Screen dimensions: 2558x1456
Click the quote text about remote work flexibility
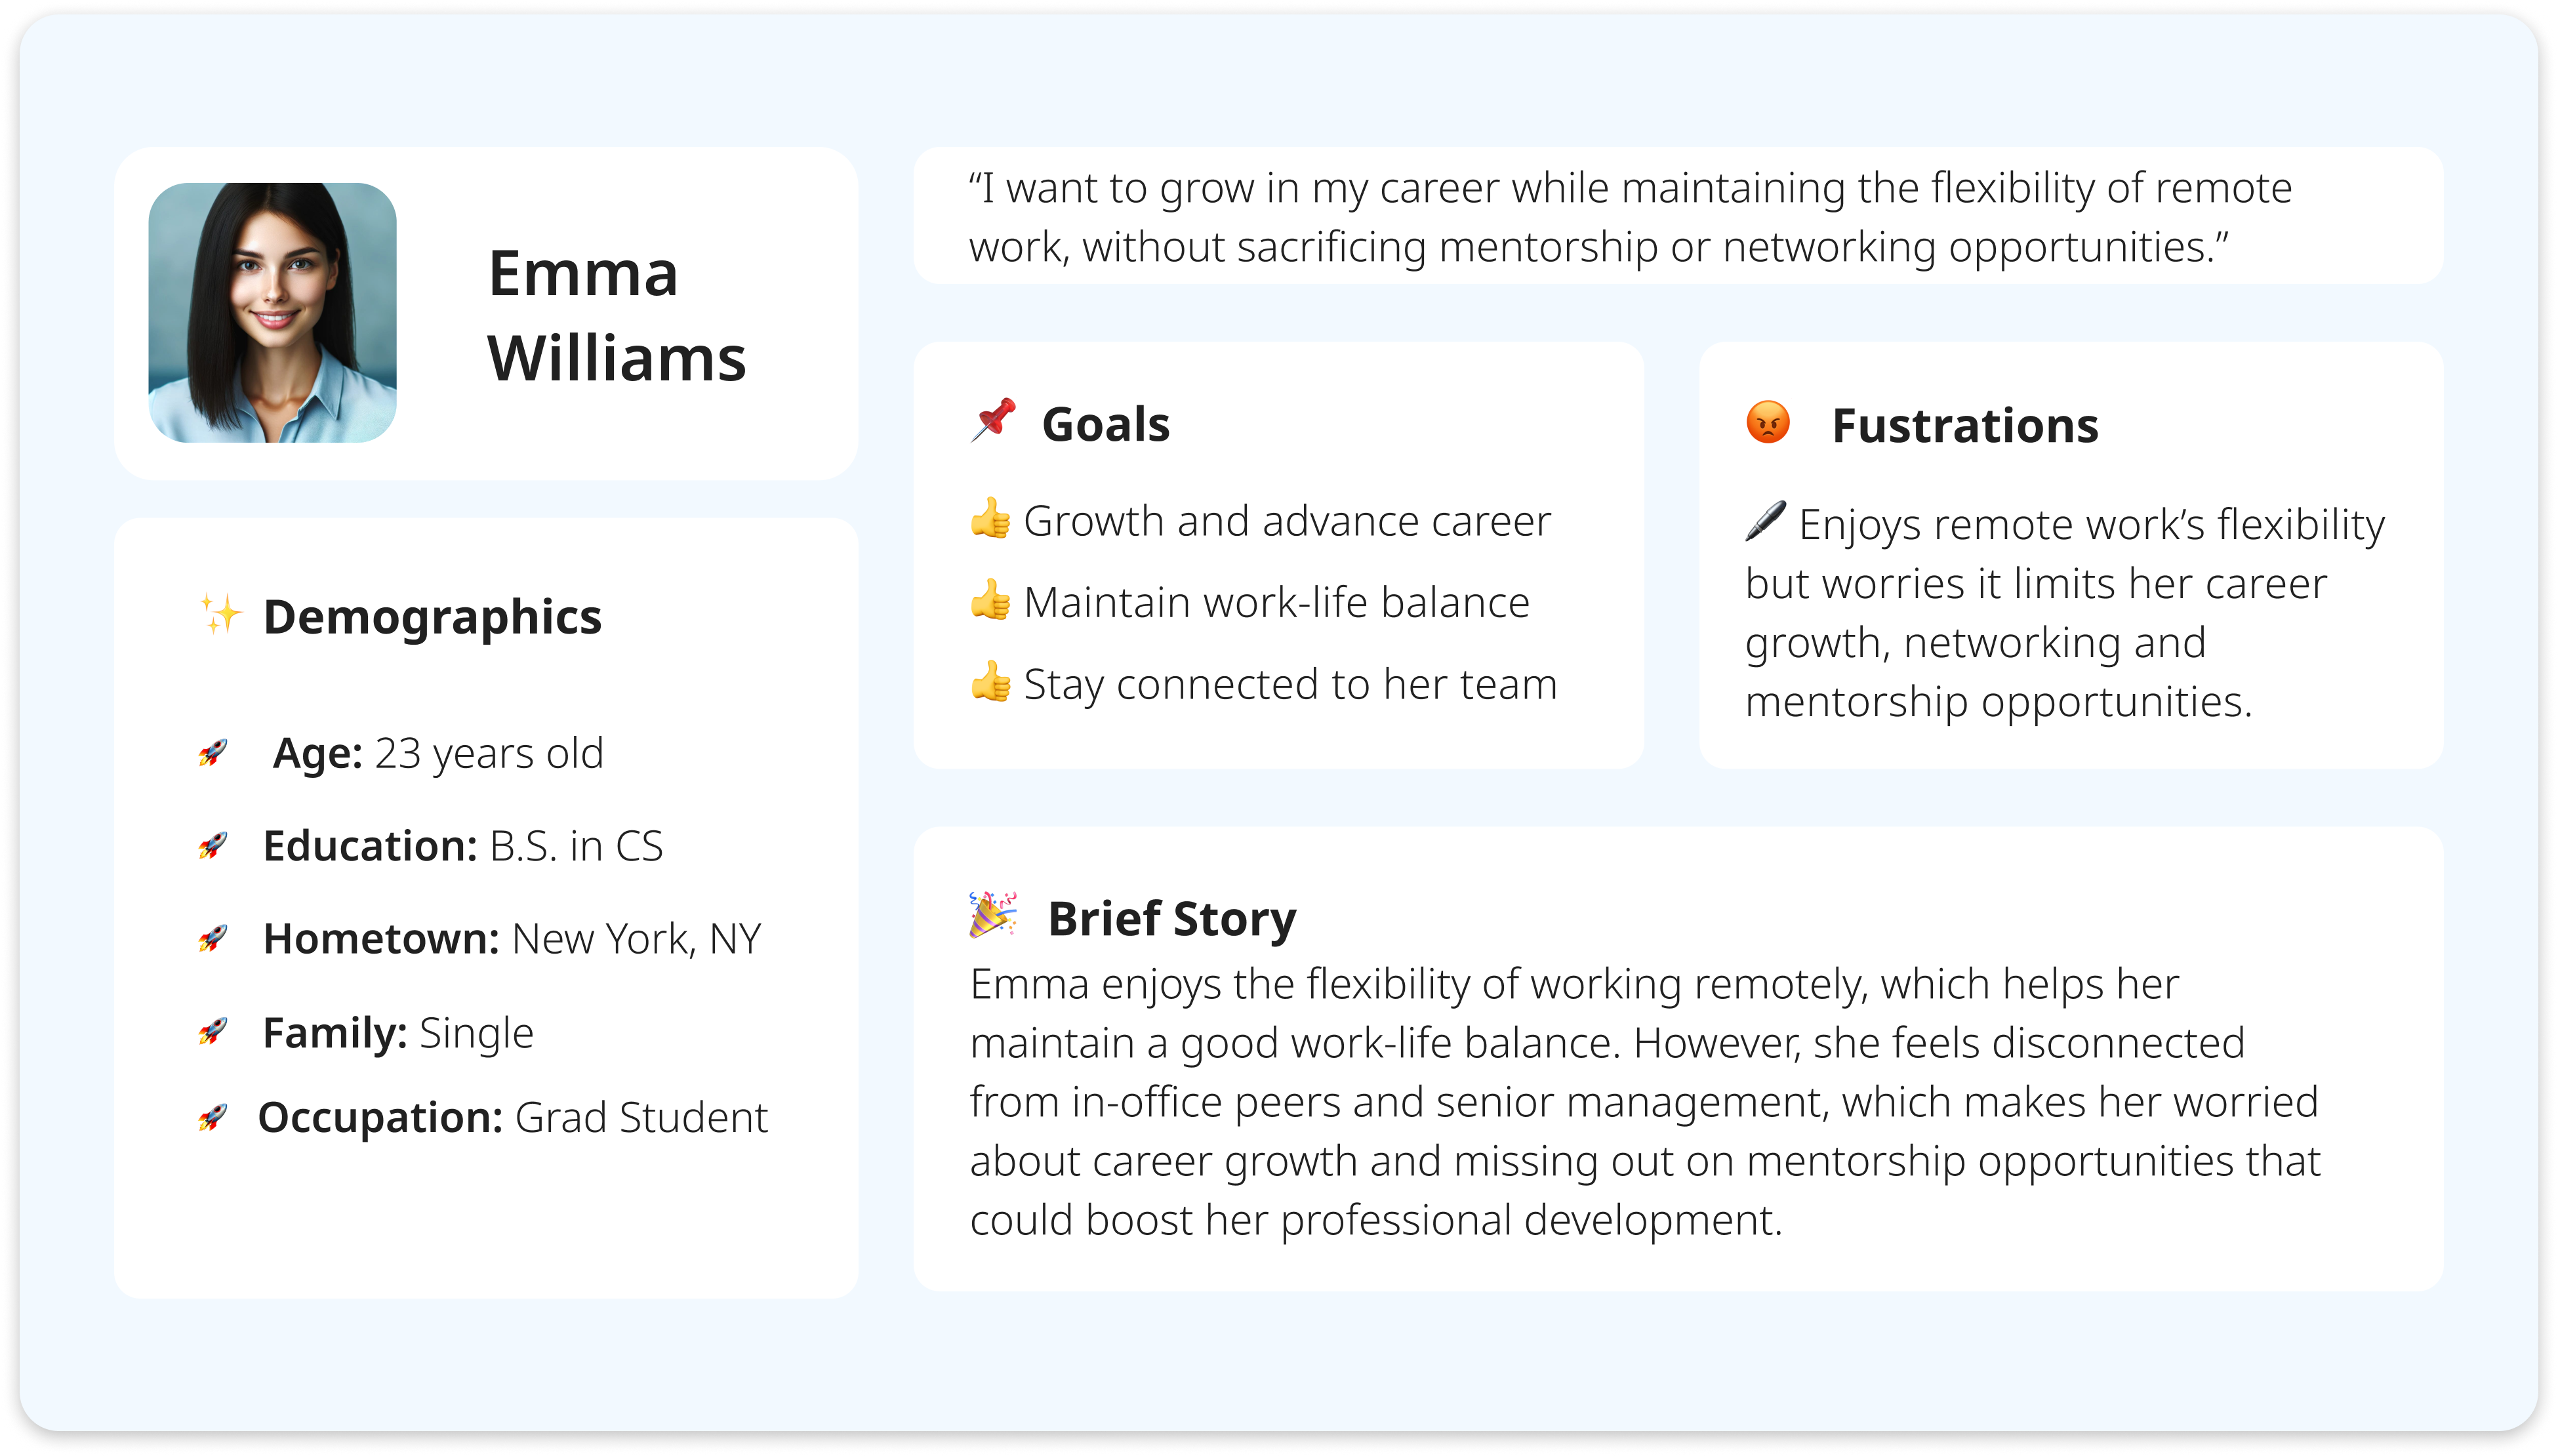pyautogui.click(x=1629, y=217)
